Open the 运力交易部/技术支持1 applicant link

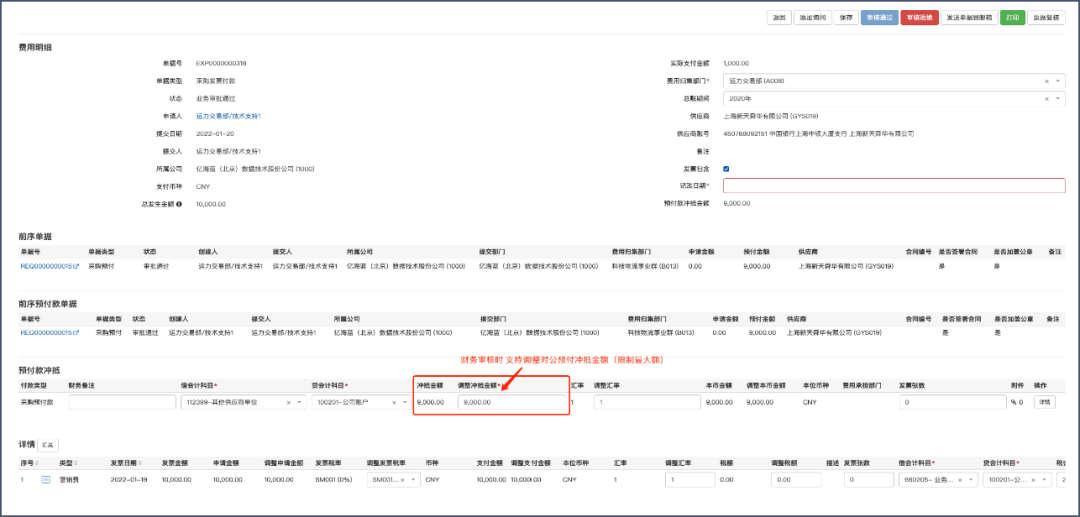[228, 116]
